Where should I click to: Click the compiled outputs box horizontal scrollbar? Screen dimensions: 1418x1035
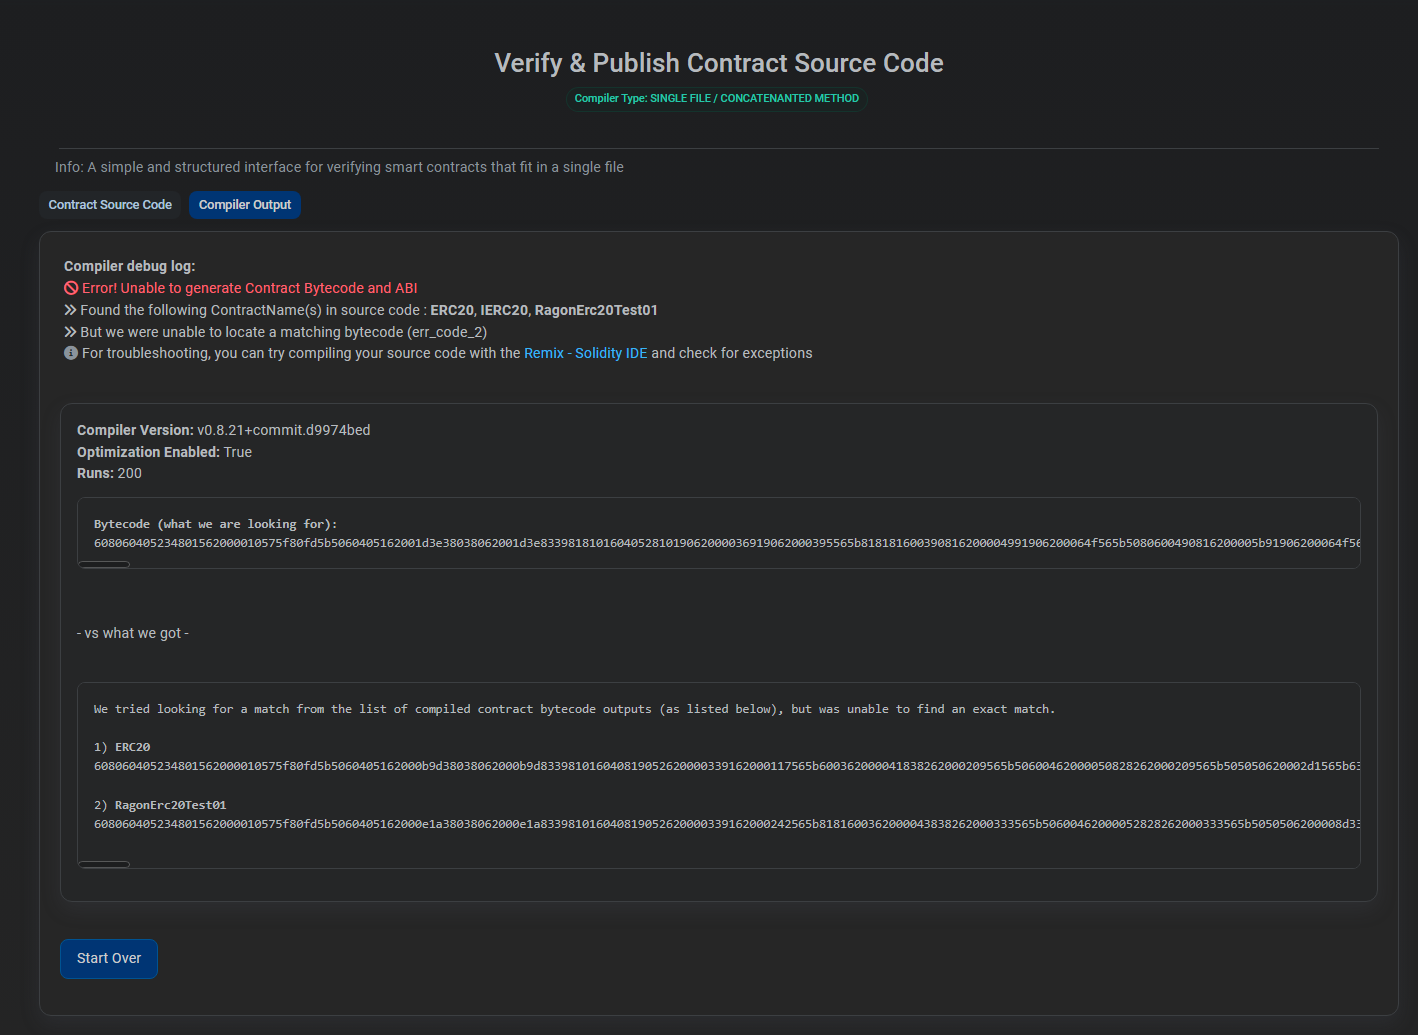click(105, 864)
